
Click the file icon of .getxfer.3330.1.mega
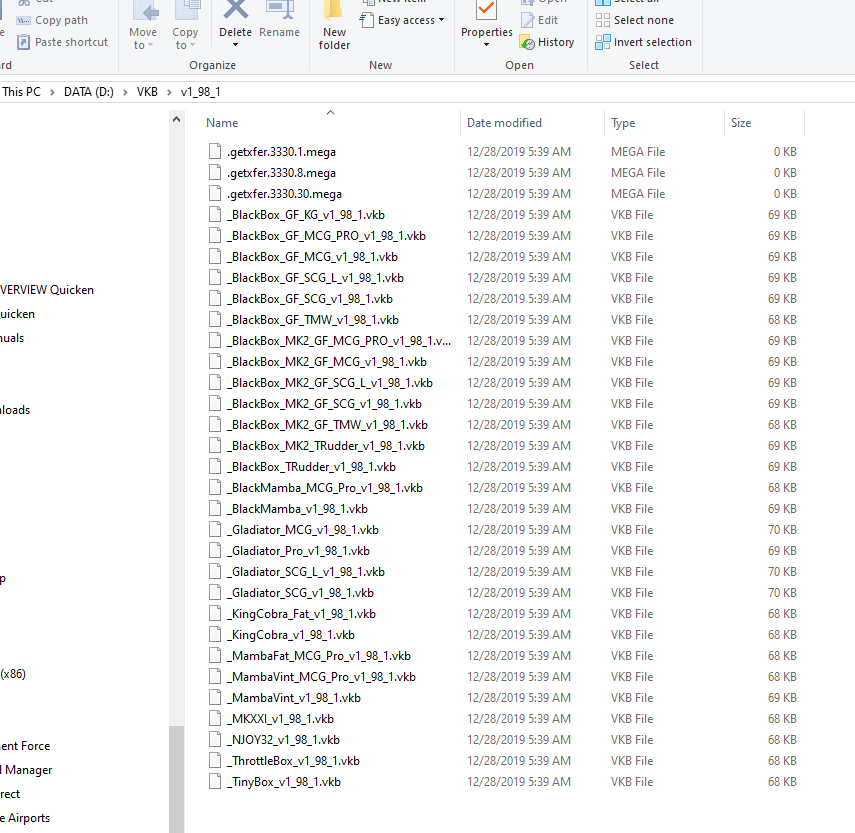pos(215,152)
